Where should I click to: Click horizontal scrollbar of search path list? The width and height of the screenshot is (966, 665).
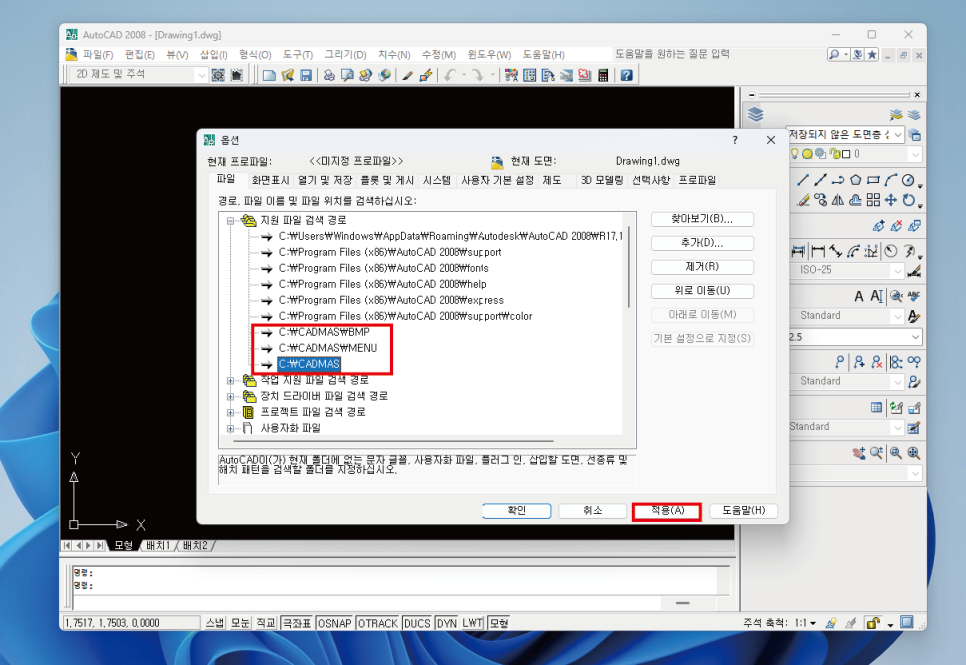[x=394, y=441]
